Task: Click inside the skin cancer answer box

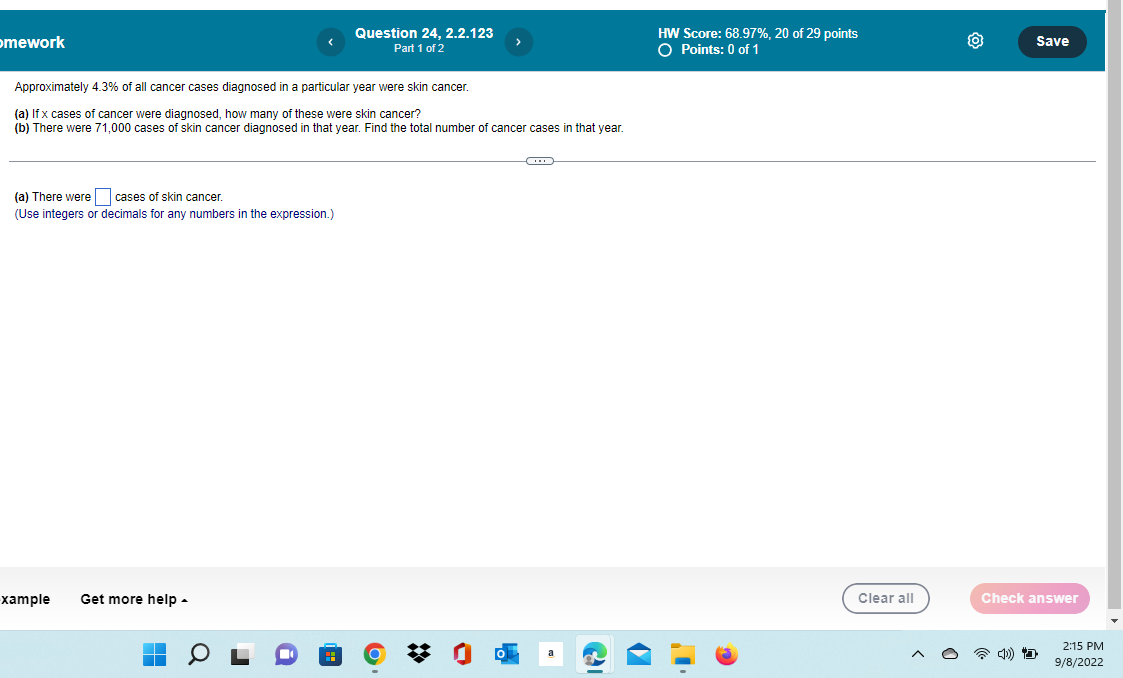Action: pyautogui.click(x=101, y=196)
